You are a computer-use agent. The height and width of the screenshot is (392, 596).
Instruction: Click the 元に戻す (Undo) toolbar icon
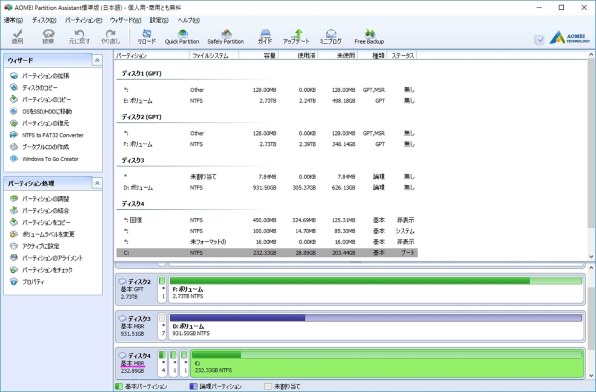(x=79, y=37)
